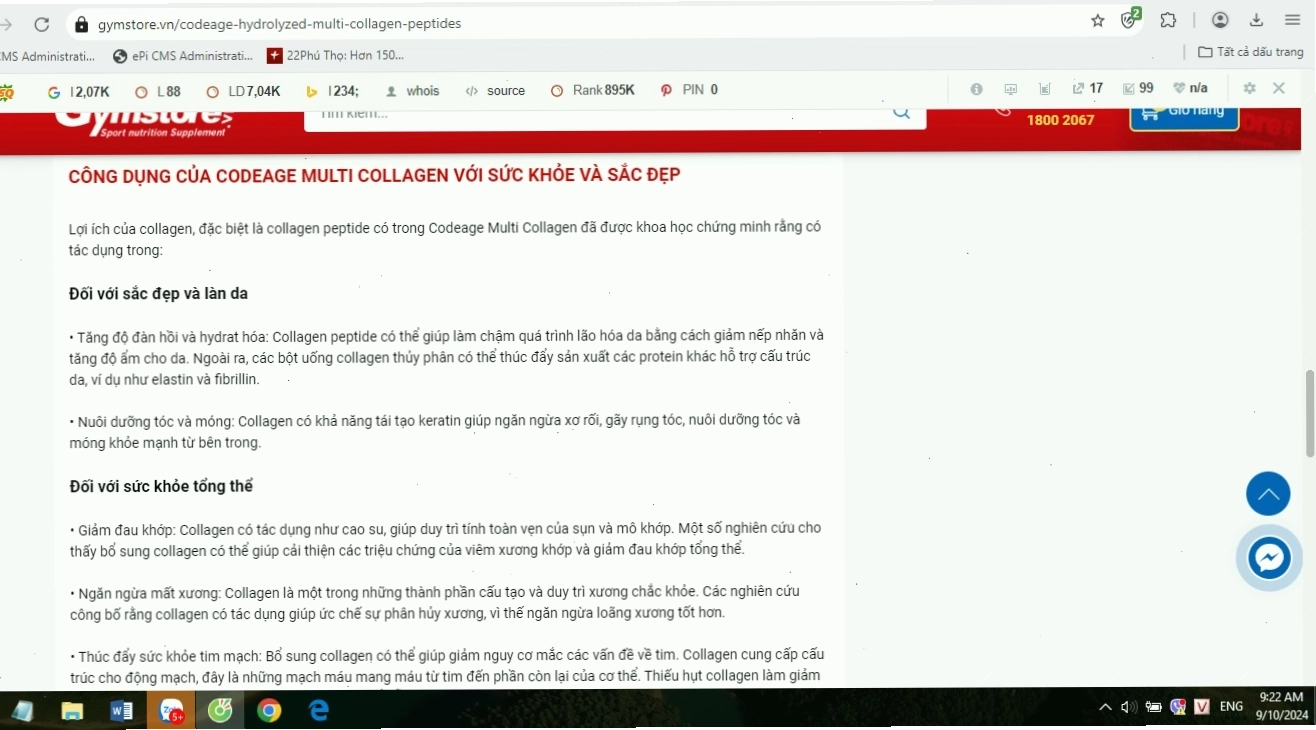The height and width of the screenshot is (730, 1316).
Task: Click the source item in SEO toolbar
Action: pyautogui.click(x=495, y=90)
